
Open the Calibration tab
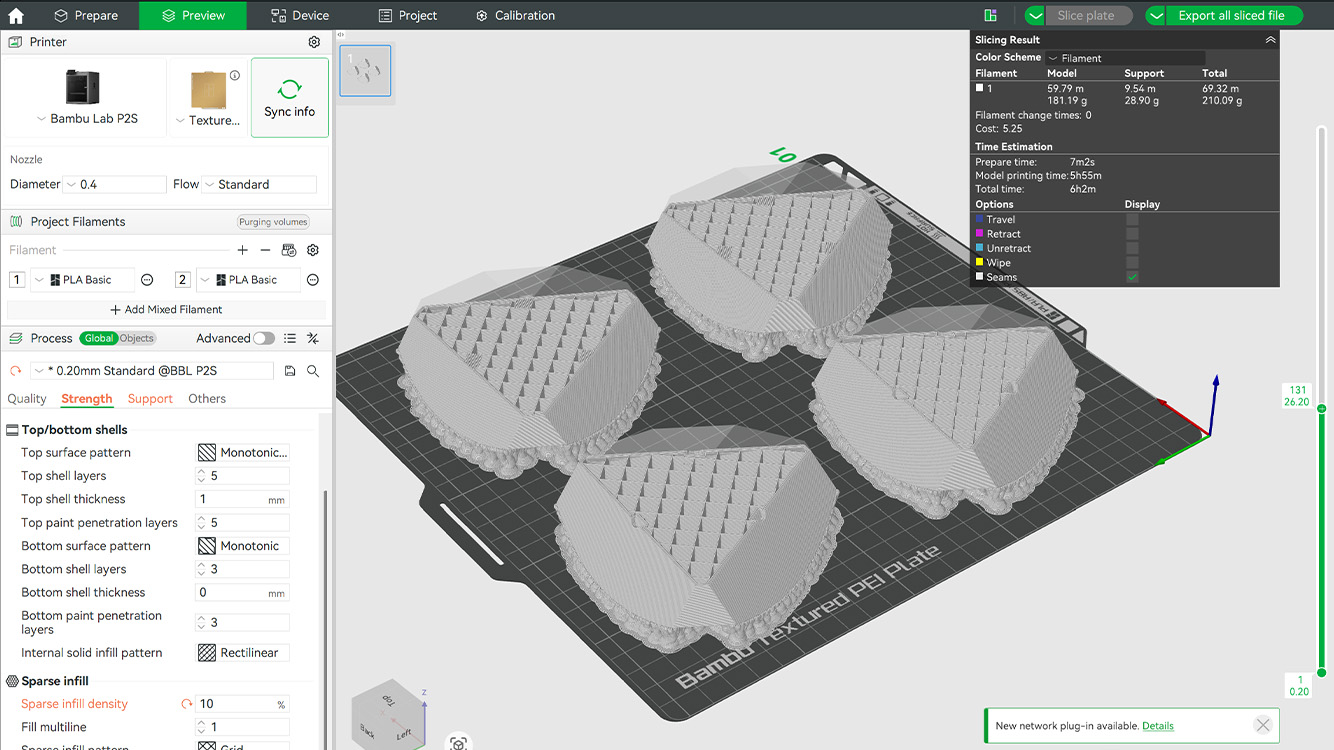(x=515, y=15)
